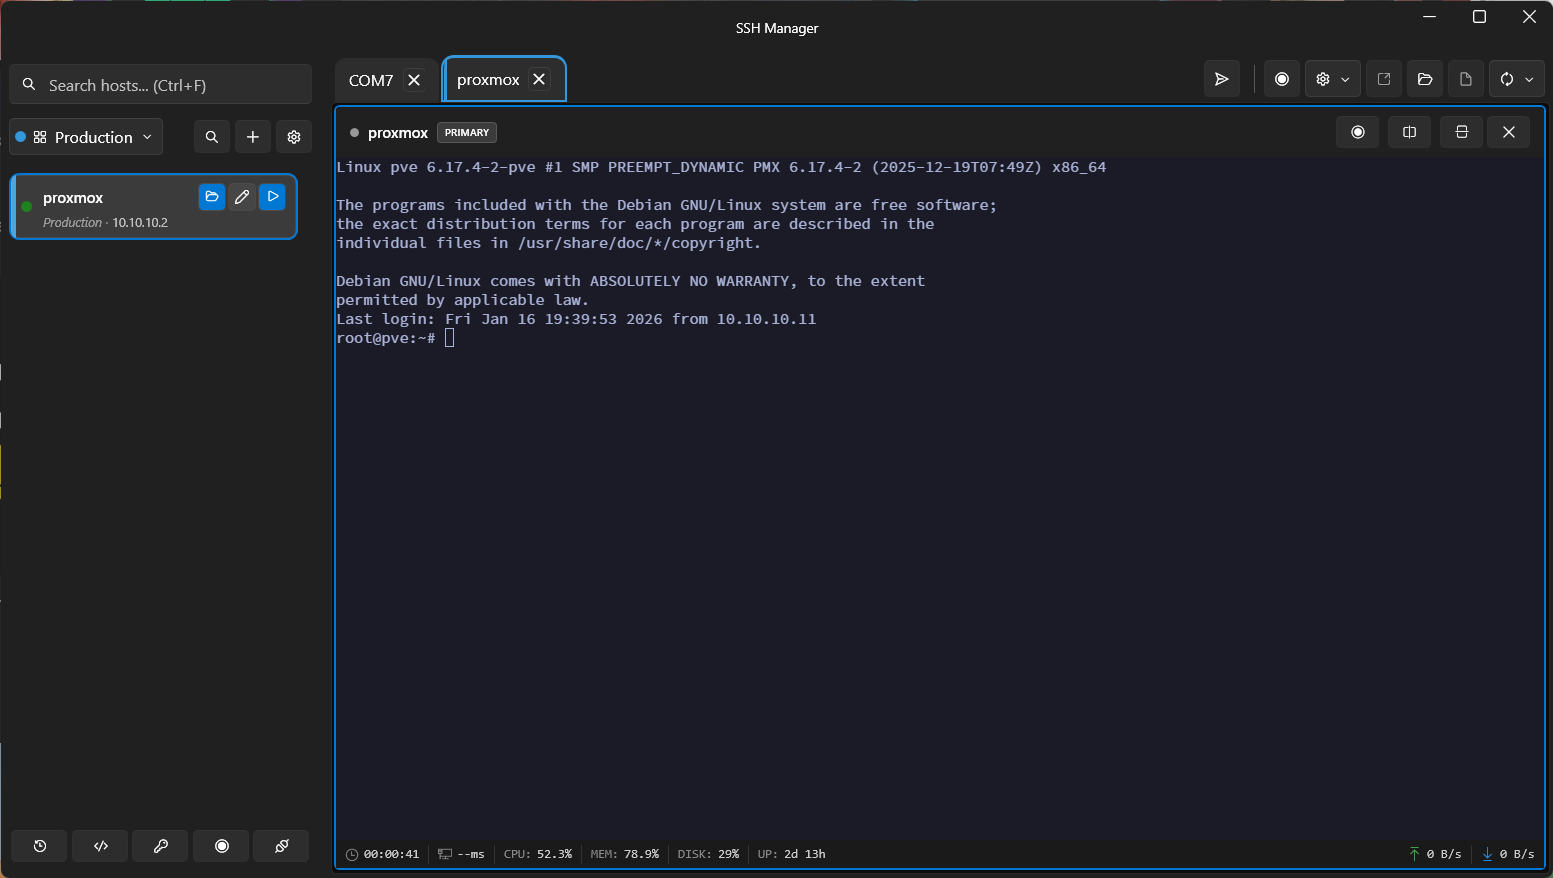Open the snippets code icon
This screenshot has height=878, width=1553.
[101, 846]
